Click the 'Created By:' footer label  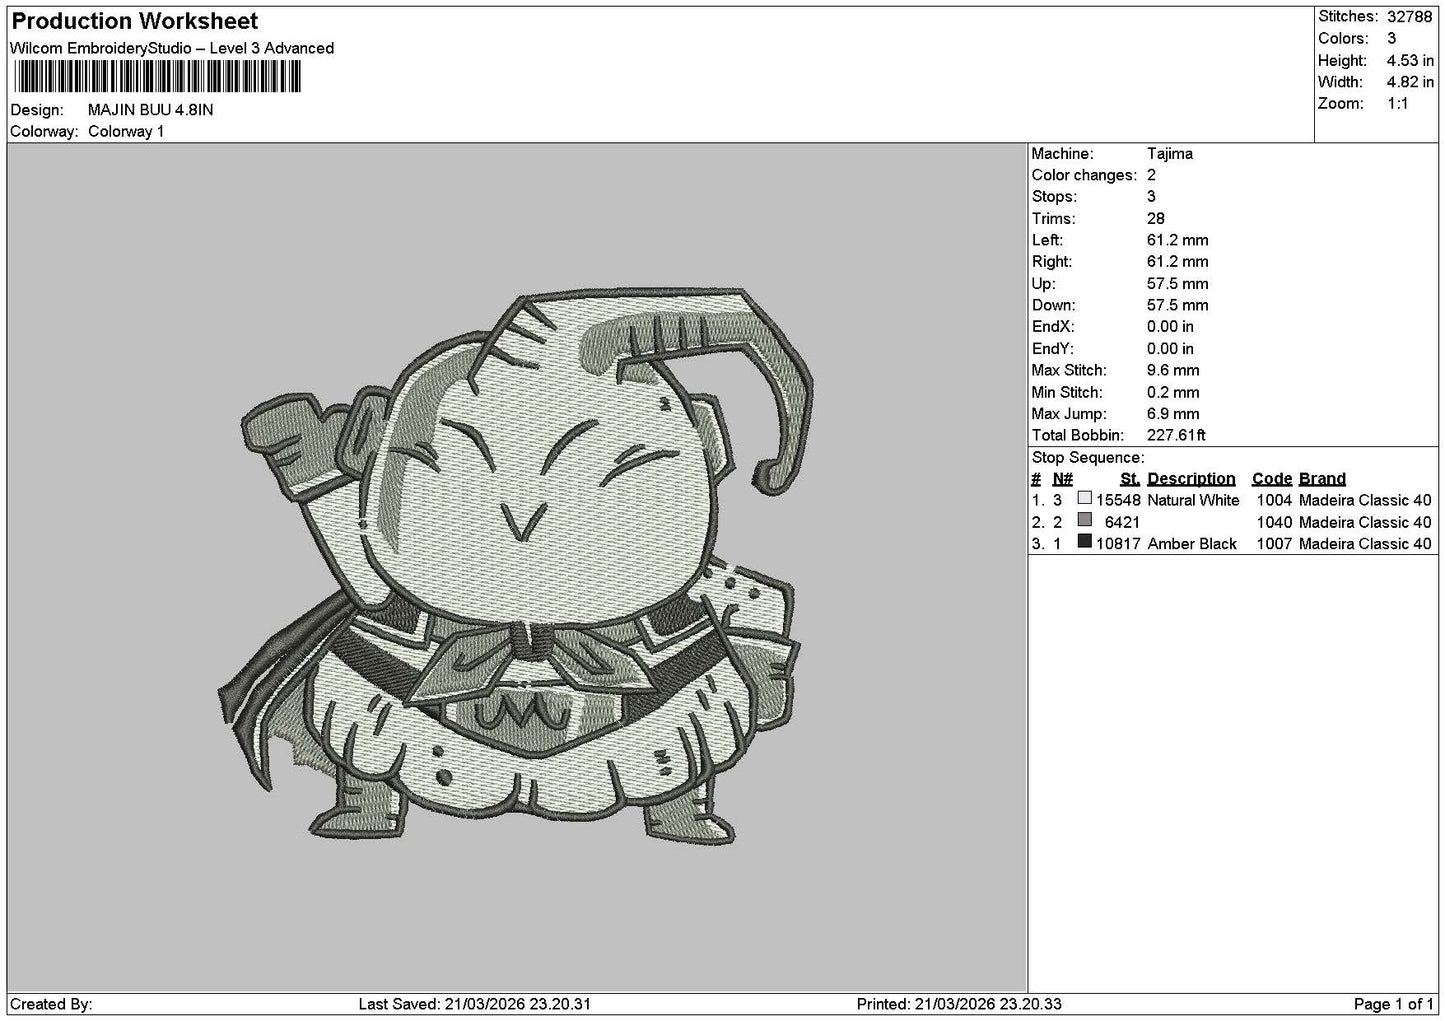tap(51, 1005)
